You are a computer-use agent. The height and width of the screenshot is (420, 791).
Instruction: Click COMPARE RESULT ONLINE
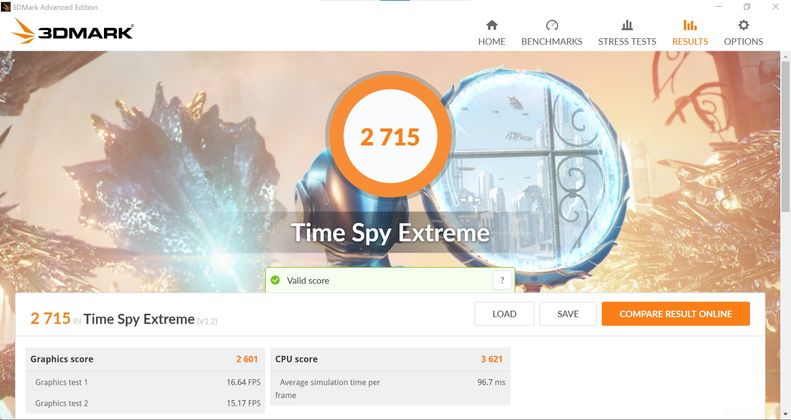coord(675,314)
